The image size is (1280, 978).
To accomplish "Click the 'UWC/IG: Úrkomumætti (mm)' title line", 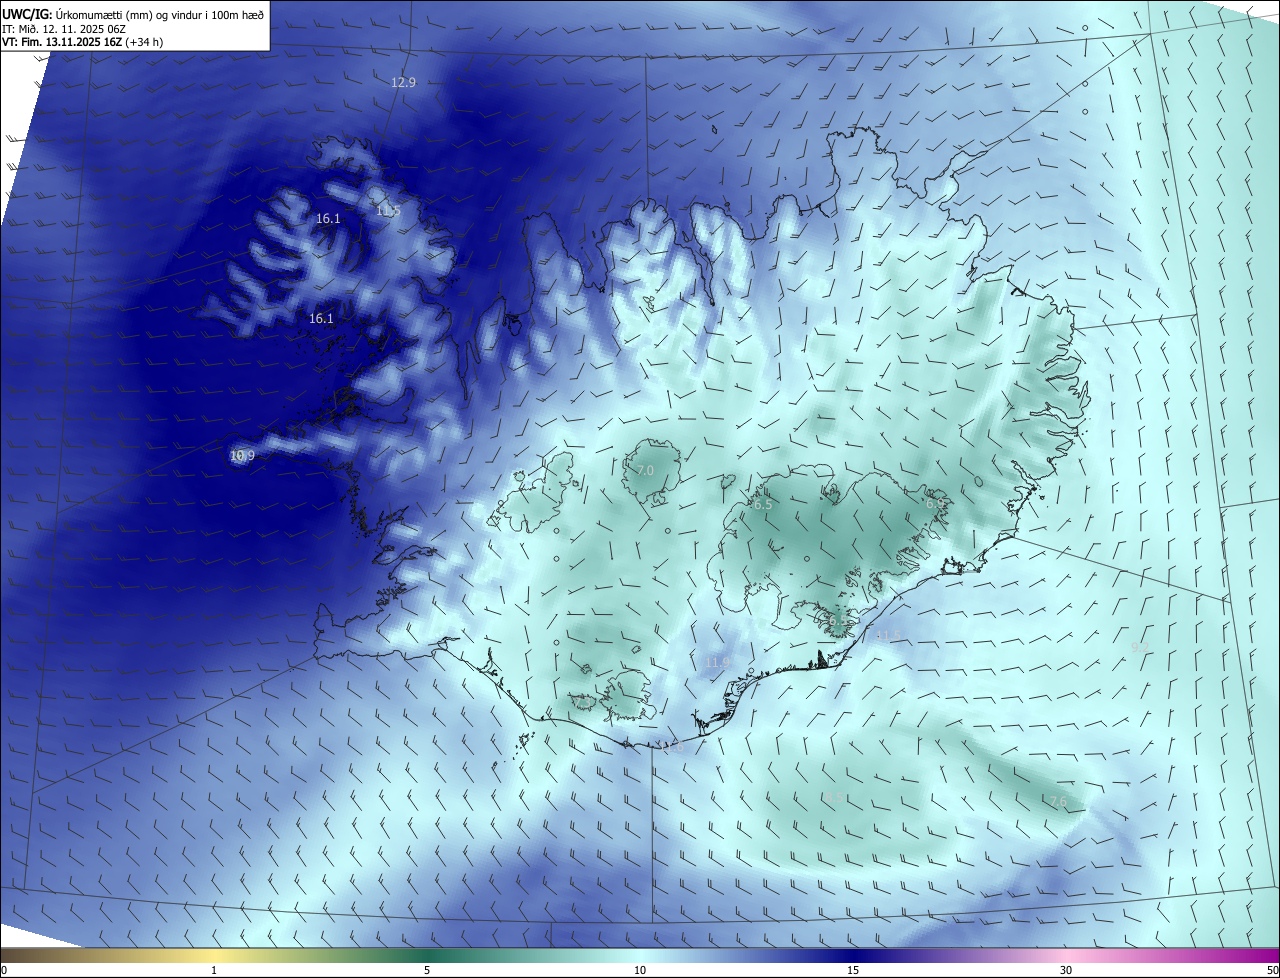I will [133, 15].
